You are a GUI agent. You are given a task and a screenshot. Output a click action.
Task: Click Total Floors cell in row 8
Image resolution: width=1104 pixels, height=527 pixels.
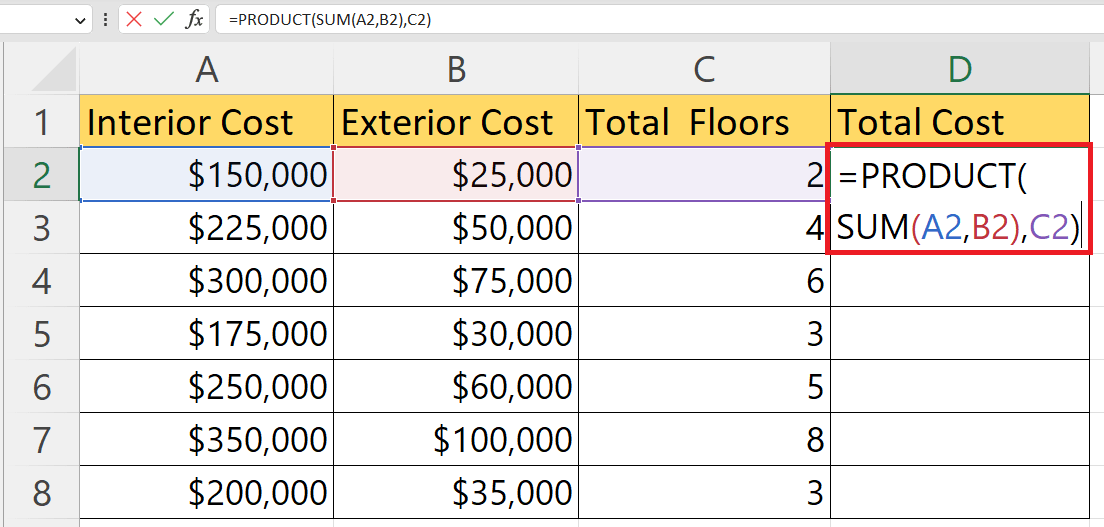click(704, 492)
